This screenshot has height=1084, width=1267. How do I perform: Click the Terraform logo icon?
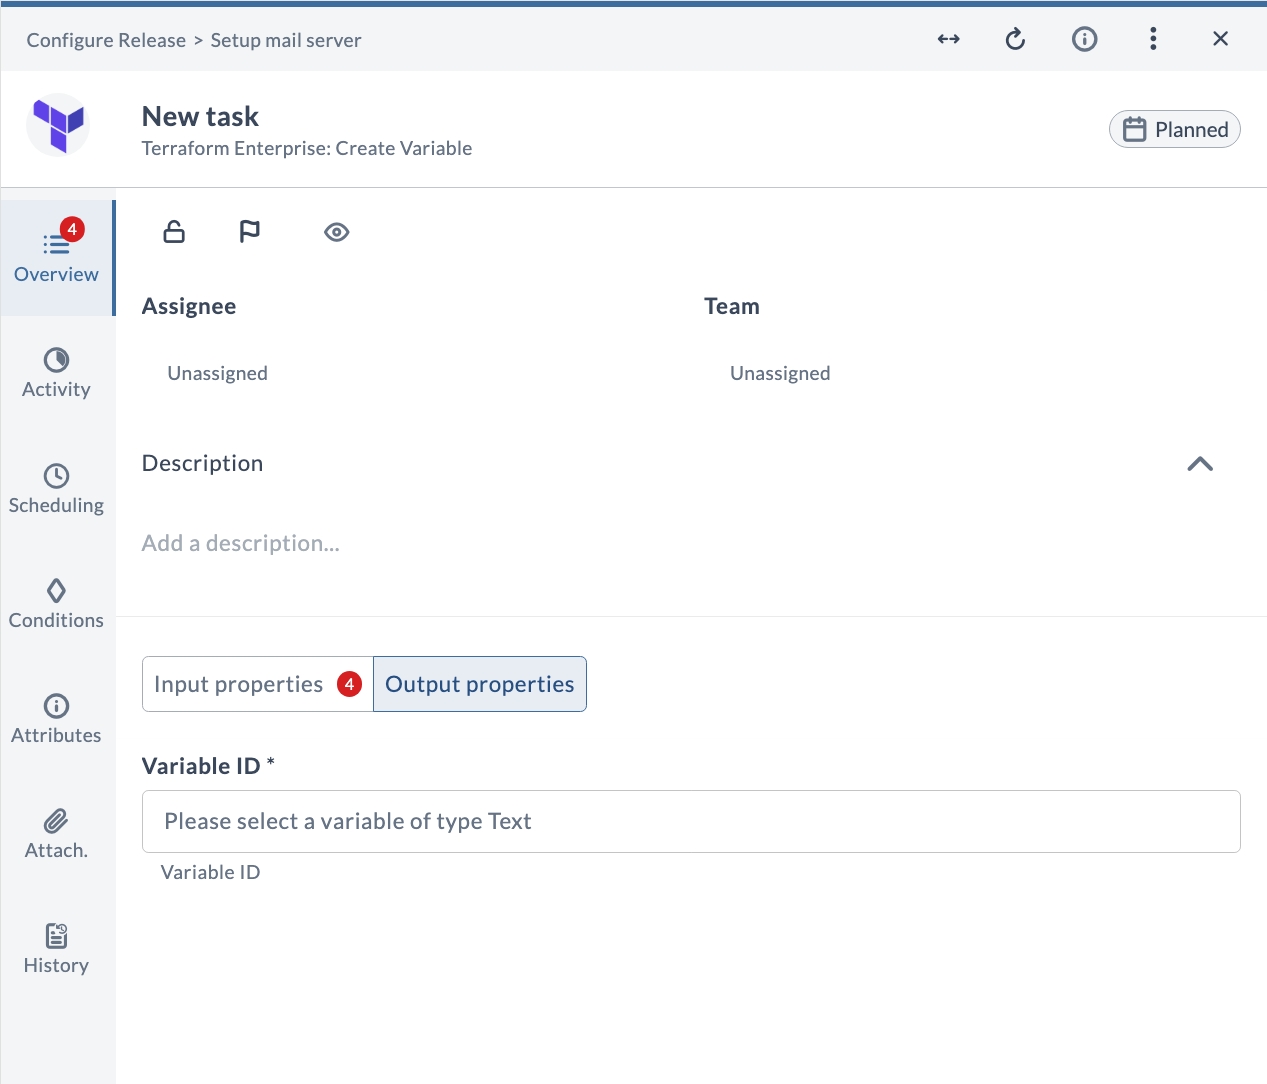point(58,124)
